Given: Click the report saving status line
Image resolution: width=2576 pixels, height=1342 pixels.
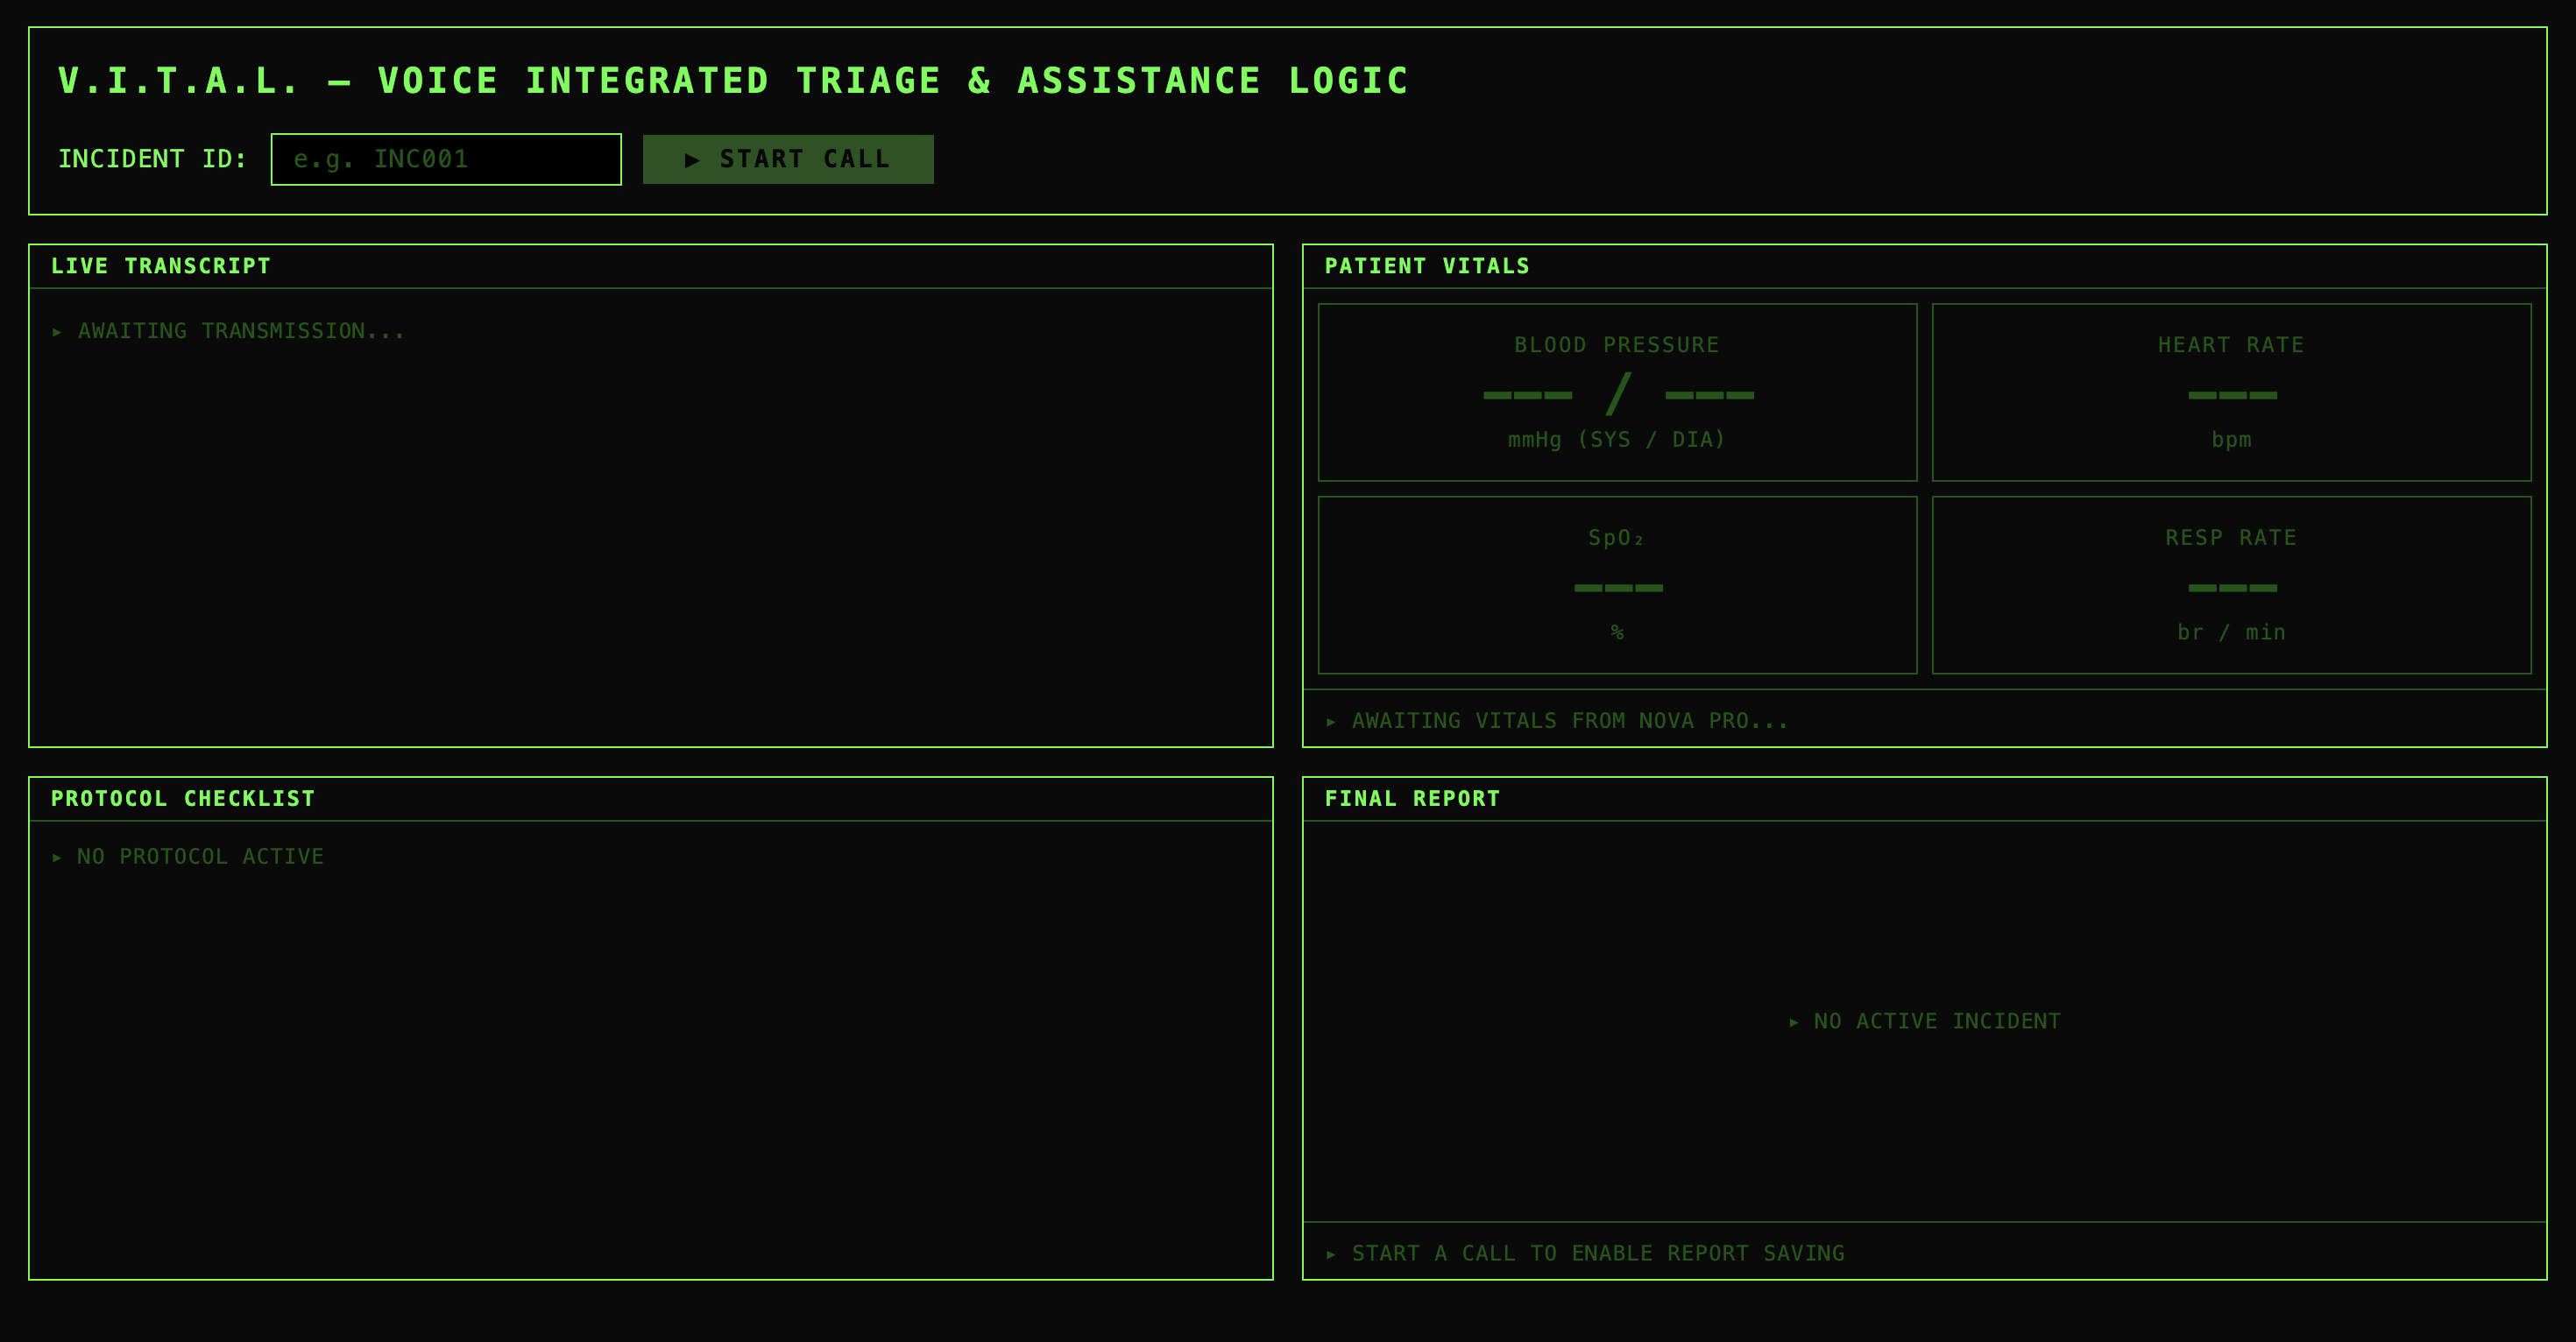Looking at the screenshot, I should (1596, 1253).
